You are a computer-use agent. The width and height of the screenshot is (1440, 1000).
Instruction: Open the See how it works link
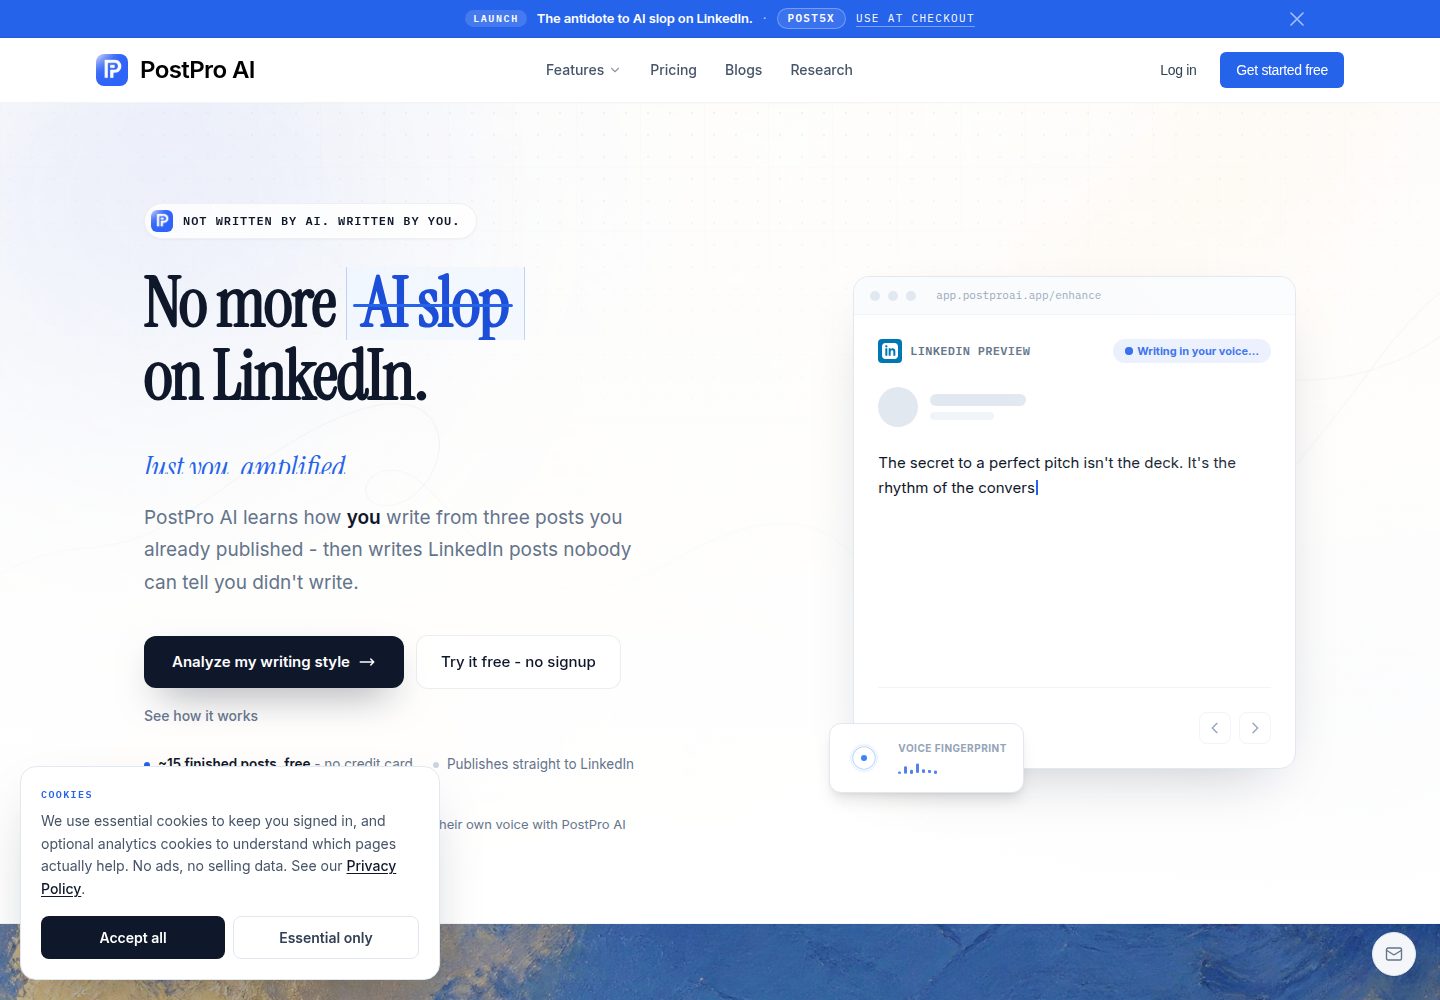point(201,716)
